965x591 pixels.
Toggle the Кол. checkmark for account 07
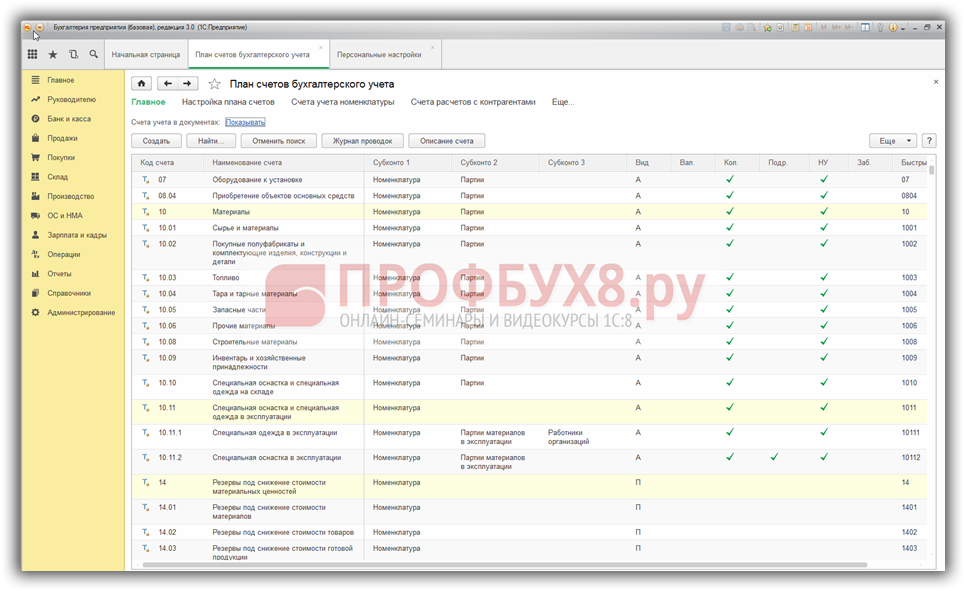(730, 180)
